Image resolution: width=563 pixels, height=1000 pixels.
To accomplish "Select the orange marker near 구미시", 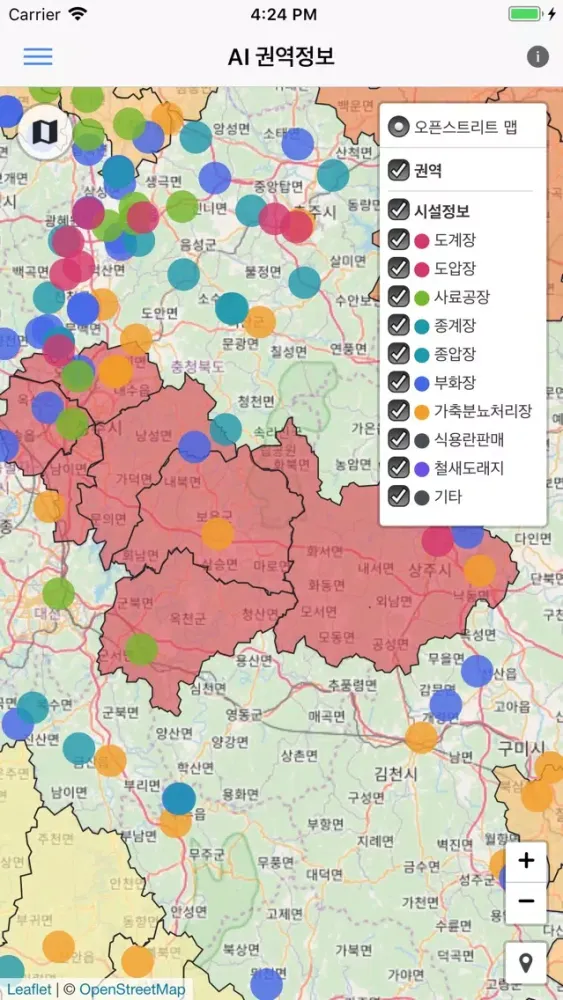I will (550, 768).
